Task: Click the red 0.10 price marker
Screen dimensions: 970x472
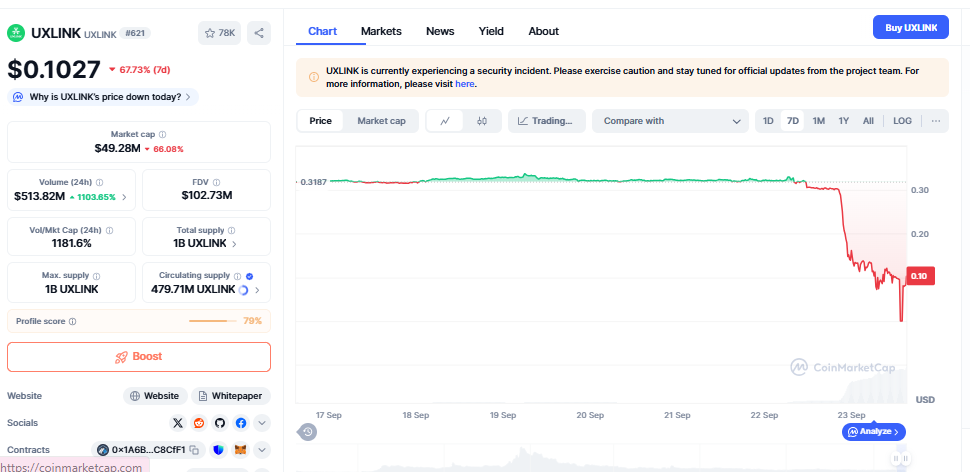Action: point(919,276)
